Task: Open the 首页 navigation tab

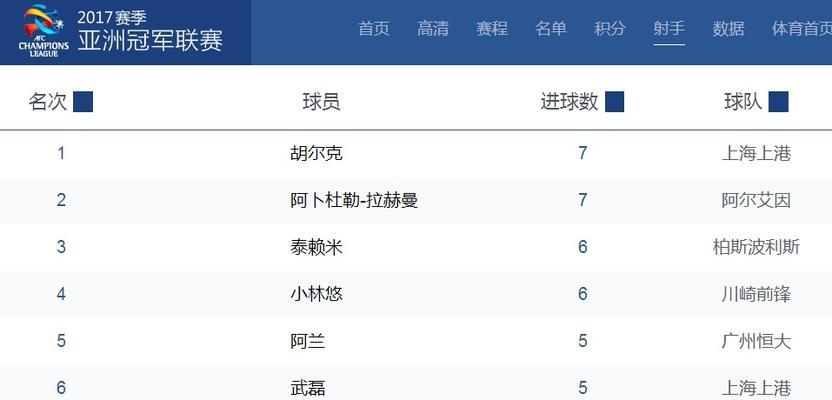Action: pos(374,28)
